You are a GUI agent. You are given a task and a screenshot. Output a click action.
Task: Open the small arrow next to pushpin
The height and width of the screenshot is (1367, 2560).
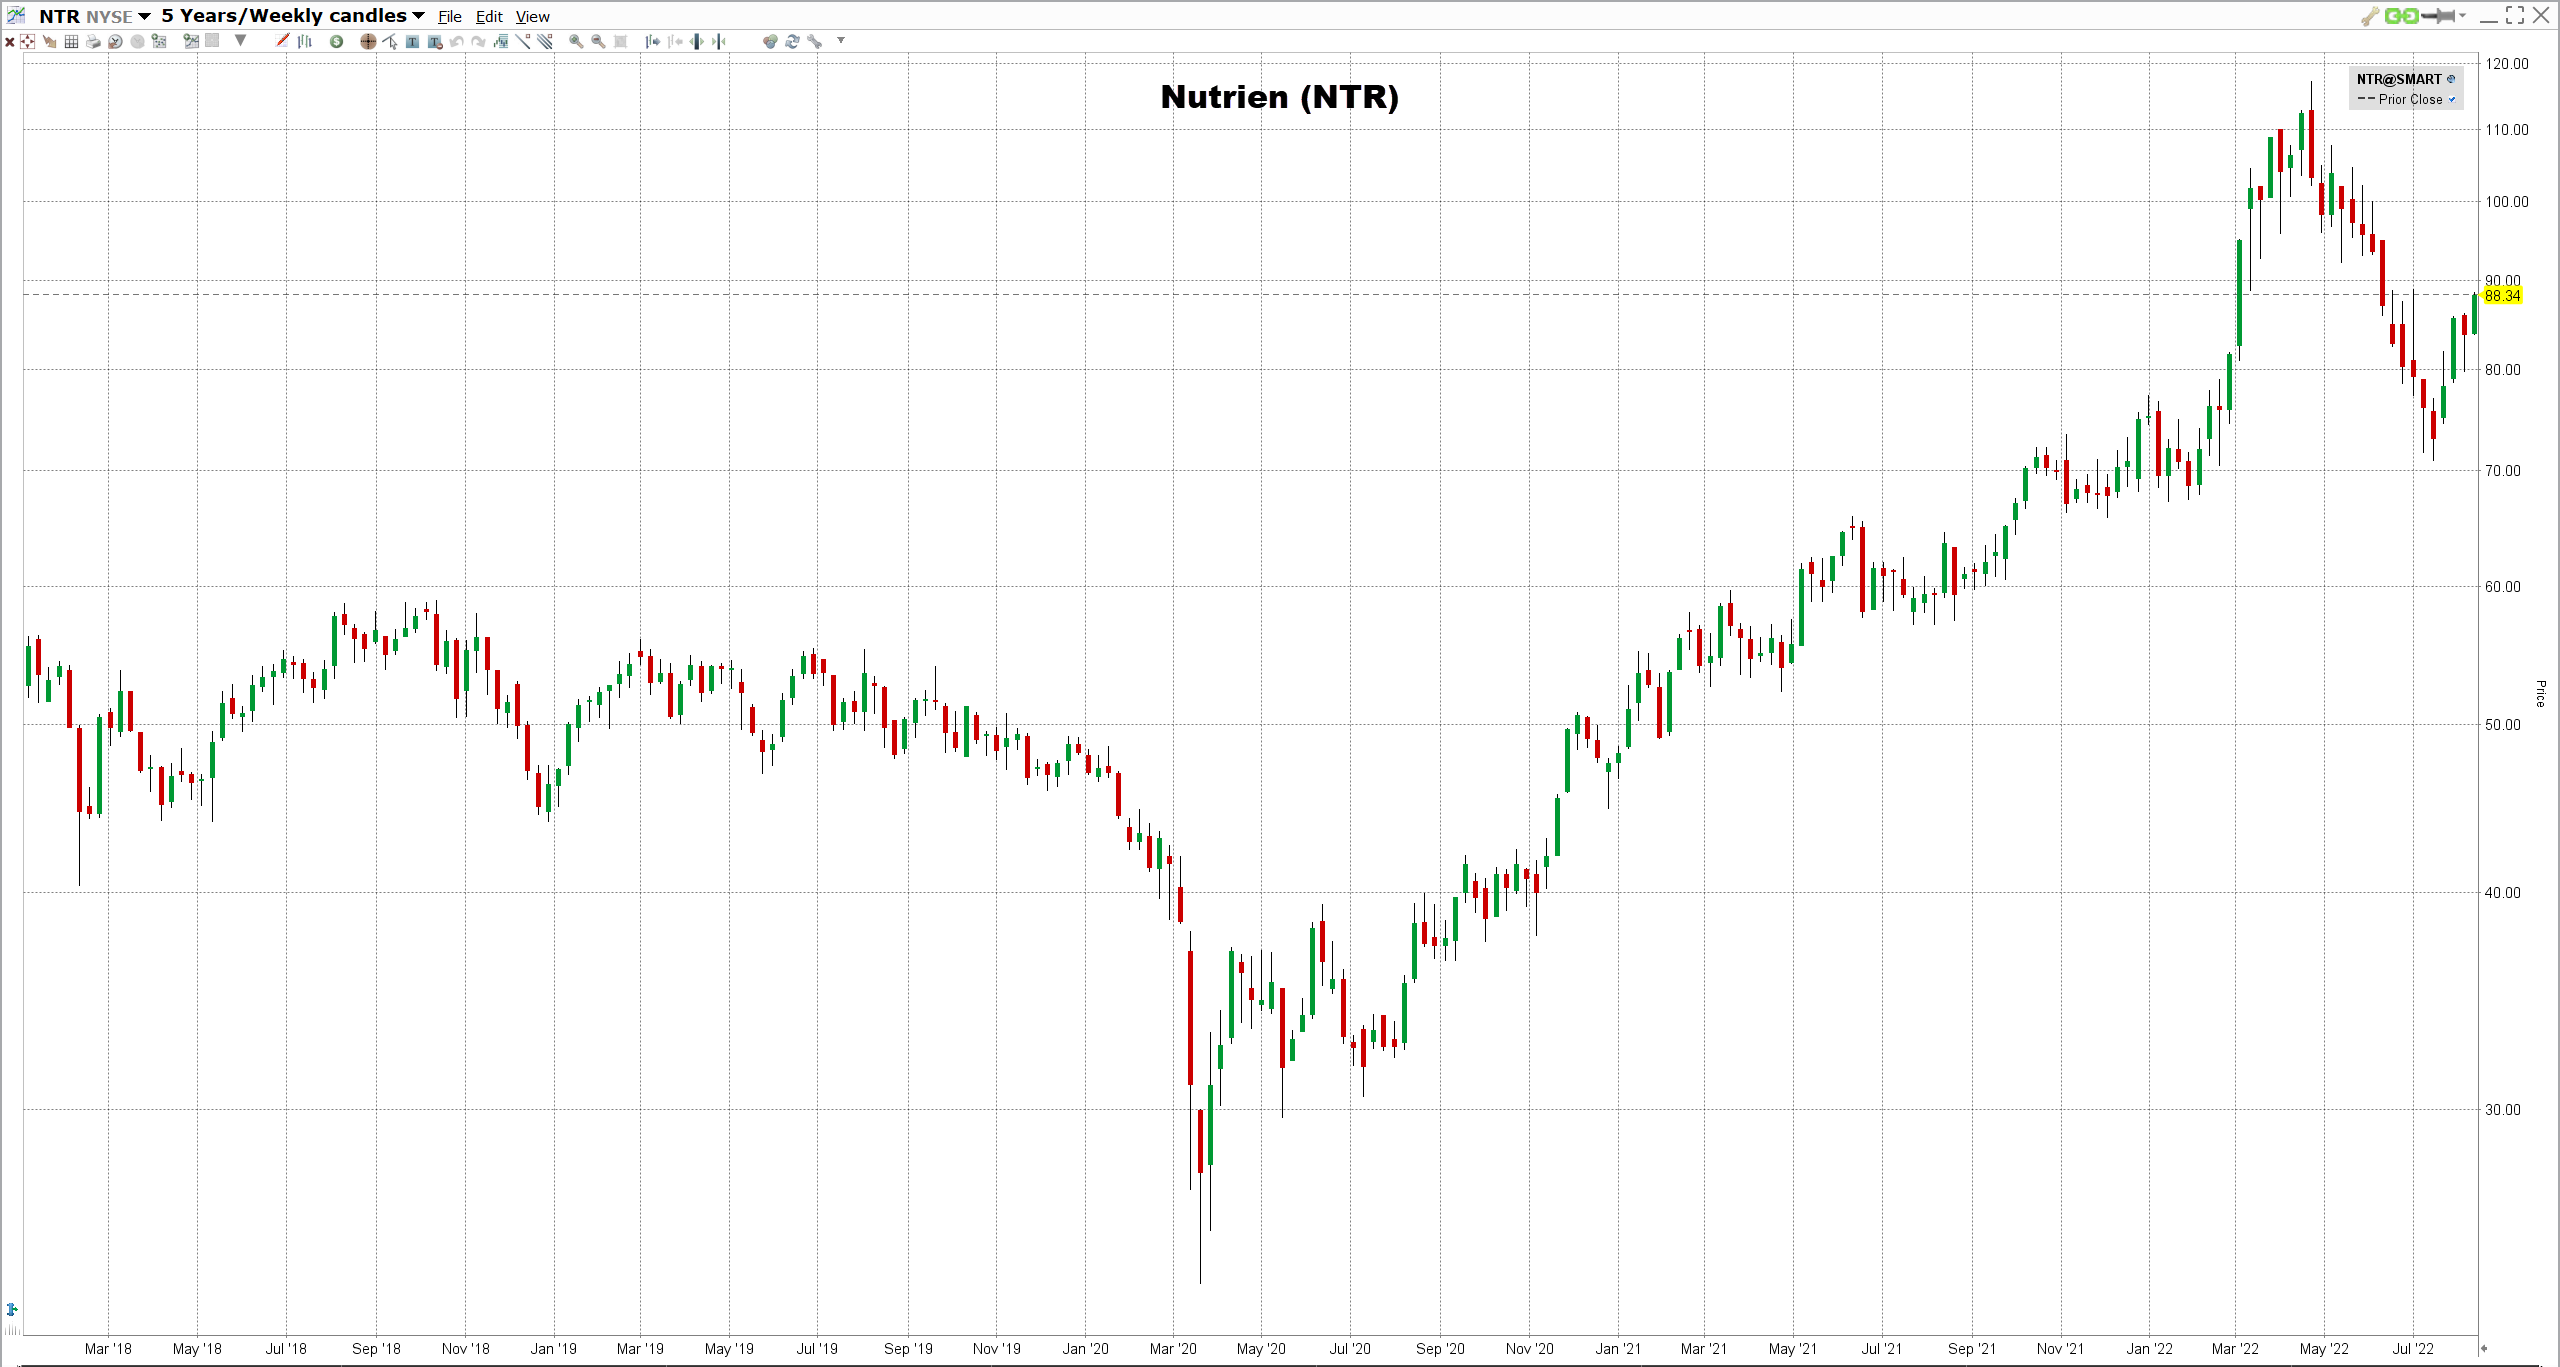click(2462, 15)
